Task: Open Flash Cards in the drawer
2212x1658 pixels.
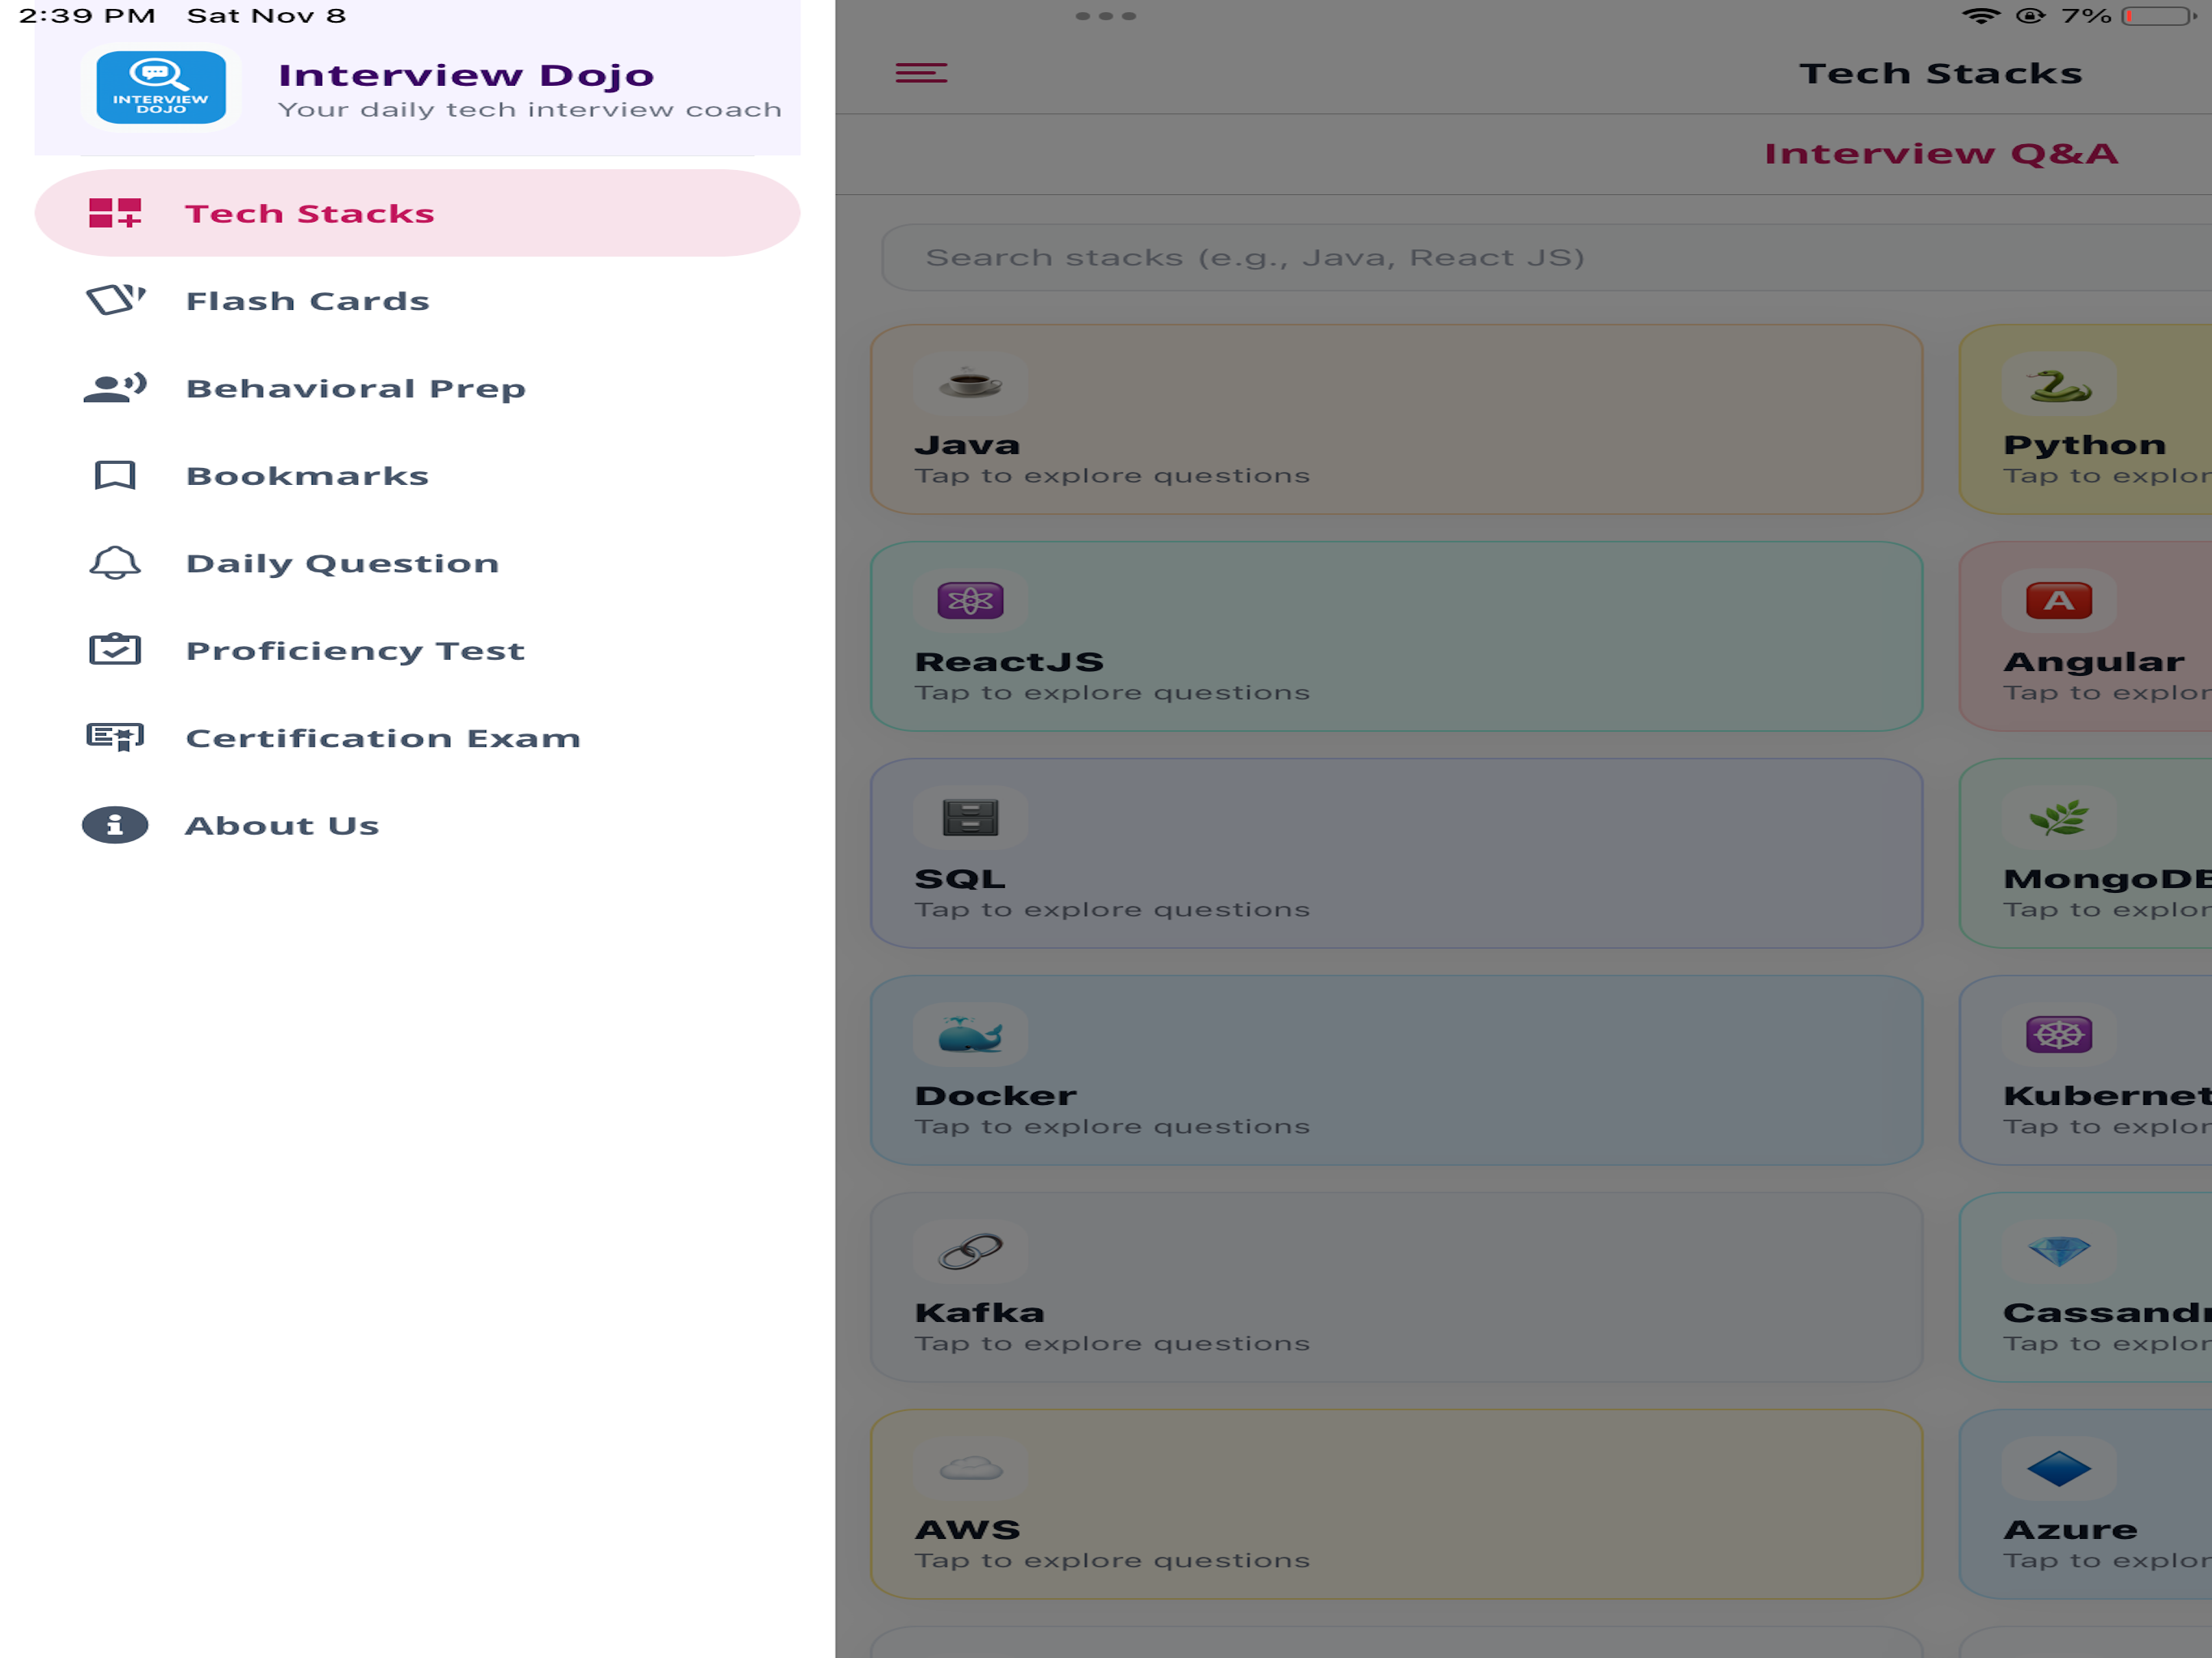Action: (417, 300)
